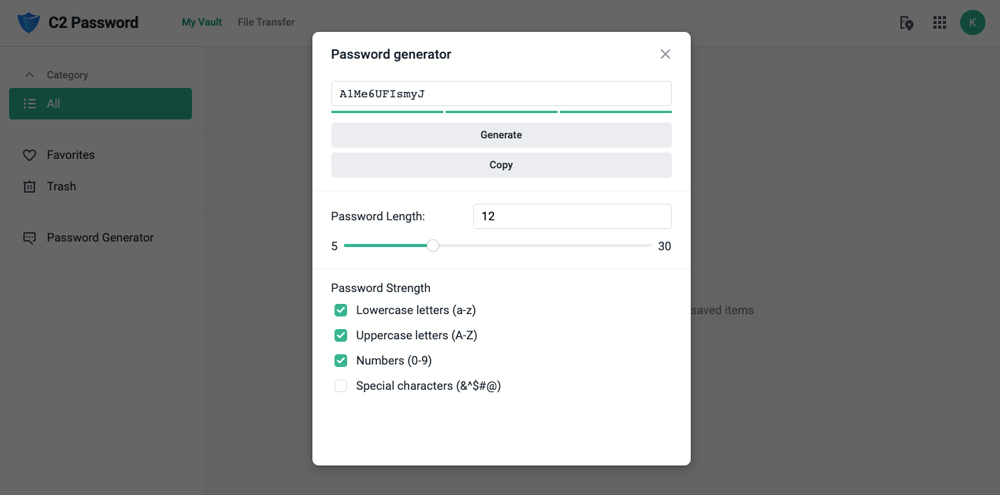The image size is (1000, 495).
Task: Click the Generate button
Action: pyautogui.click(x=501, y=135)
